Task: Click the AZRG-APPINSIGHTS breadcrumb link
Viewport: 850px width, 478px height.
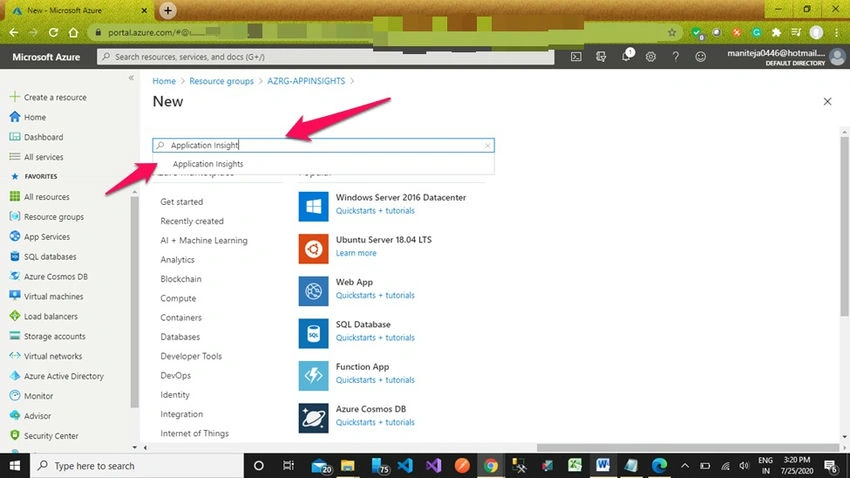Action: [x=306, y=81]
